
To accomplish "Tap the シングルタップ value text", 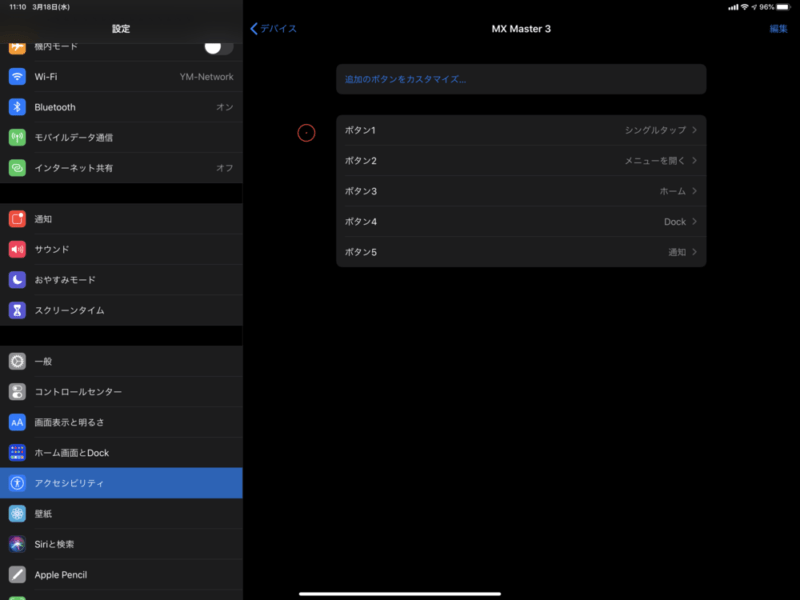I will point(655,130).
